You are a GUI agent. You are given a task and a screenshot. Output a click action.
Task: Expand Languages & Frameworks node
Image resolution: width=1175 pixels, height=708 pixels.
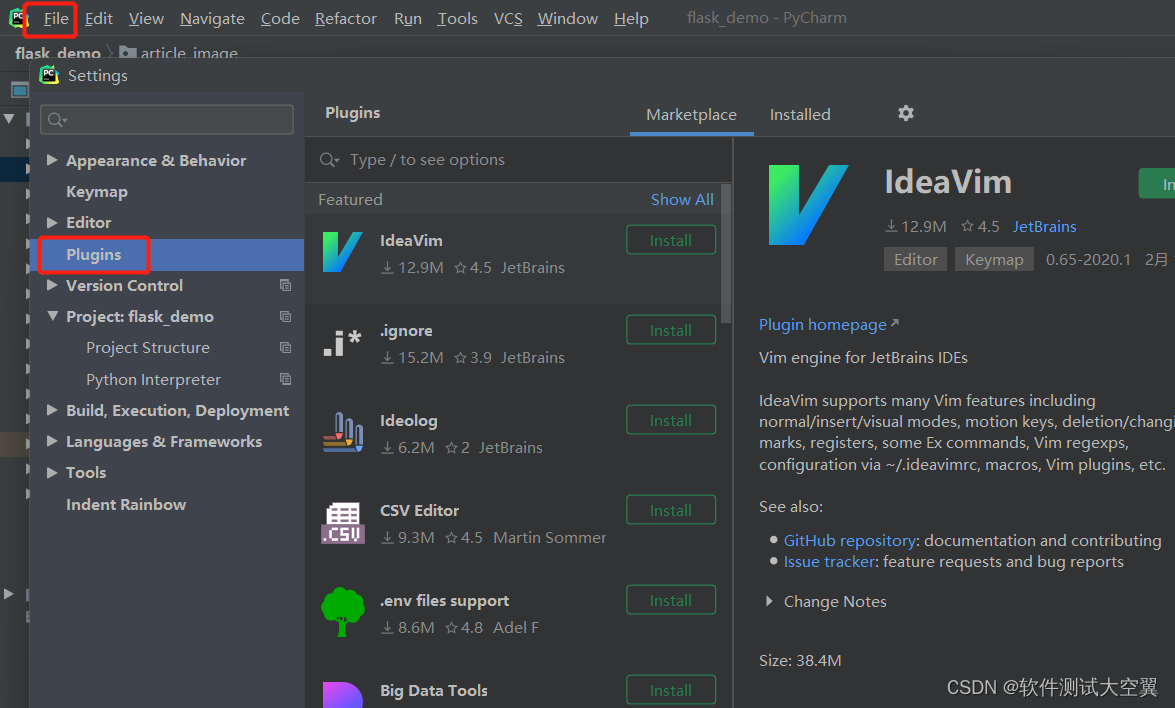[52, 441]
